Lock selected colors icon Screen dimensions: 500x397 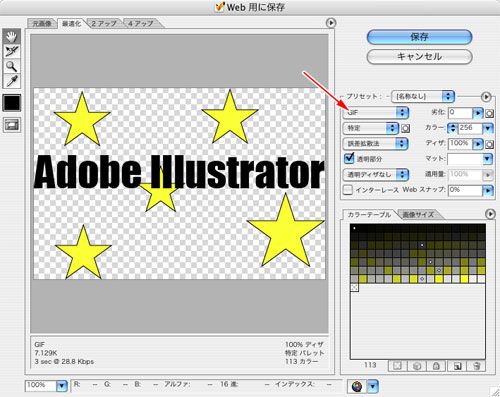tap(436, 366)
